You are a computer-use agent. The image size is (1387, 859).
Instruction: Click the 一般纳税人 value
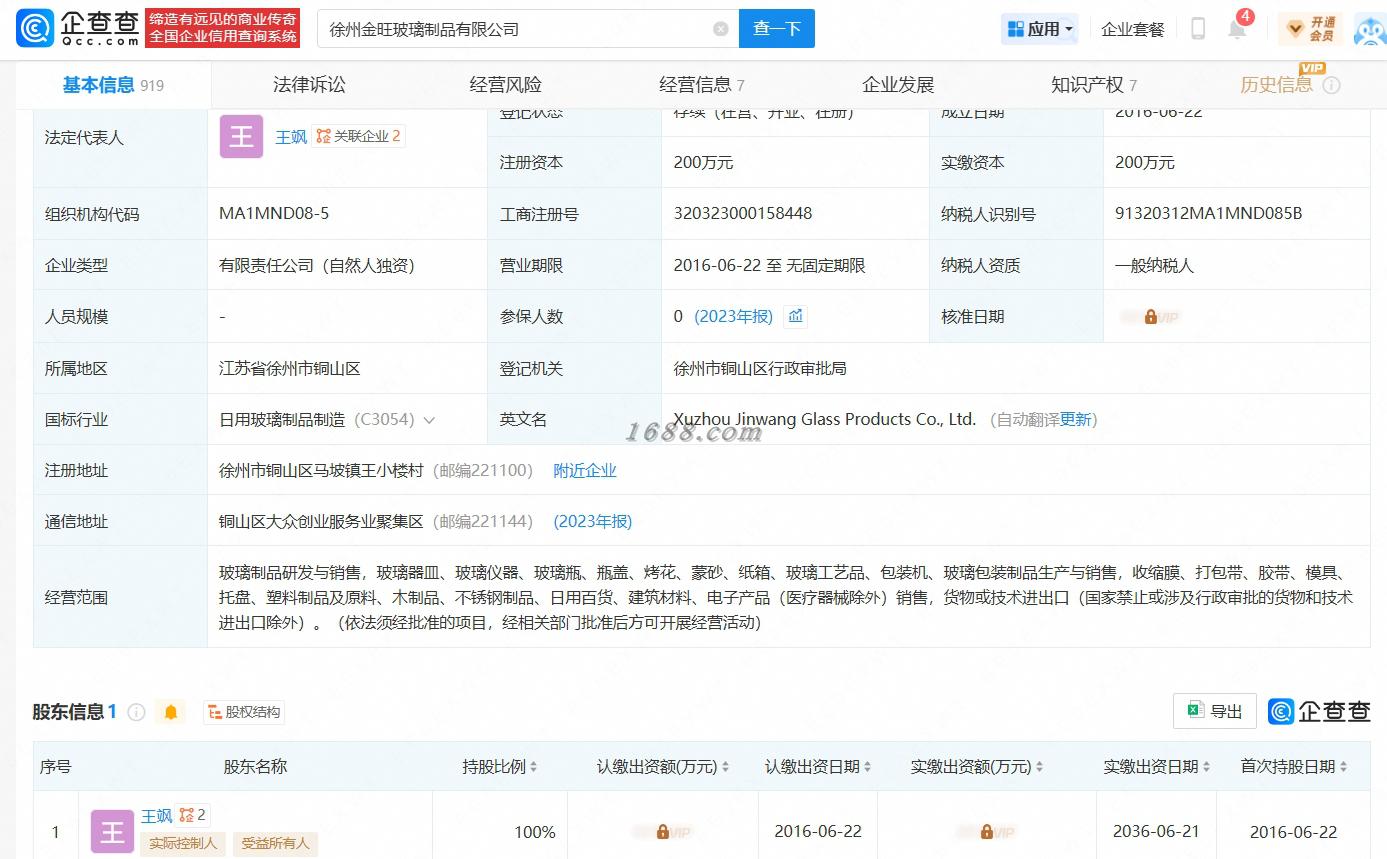click(x=1155, y=265)
